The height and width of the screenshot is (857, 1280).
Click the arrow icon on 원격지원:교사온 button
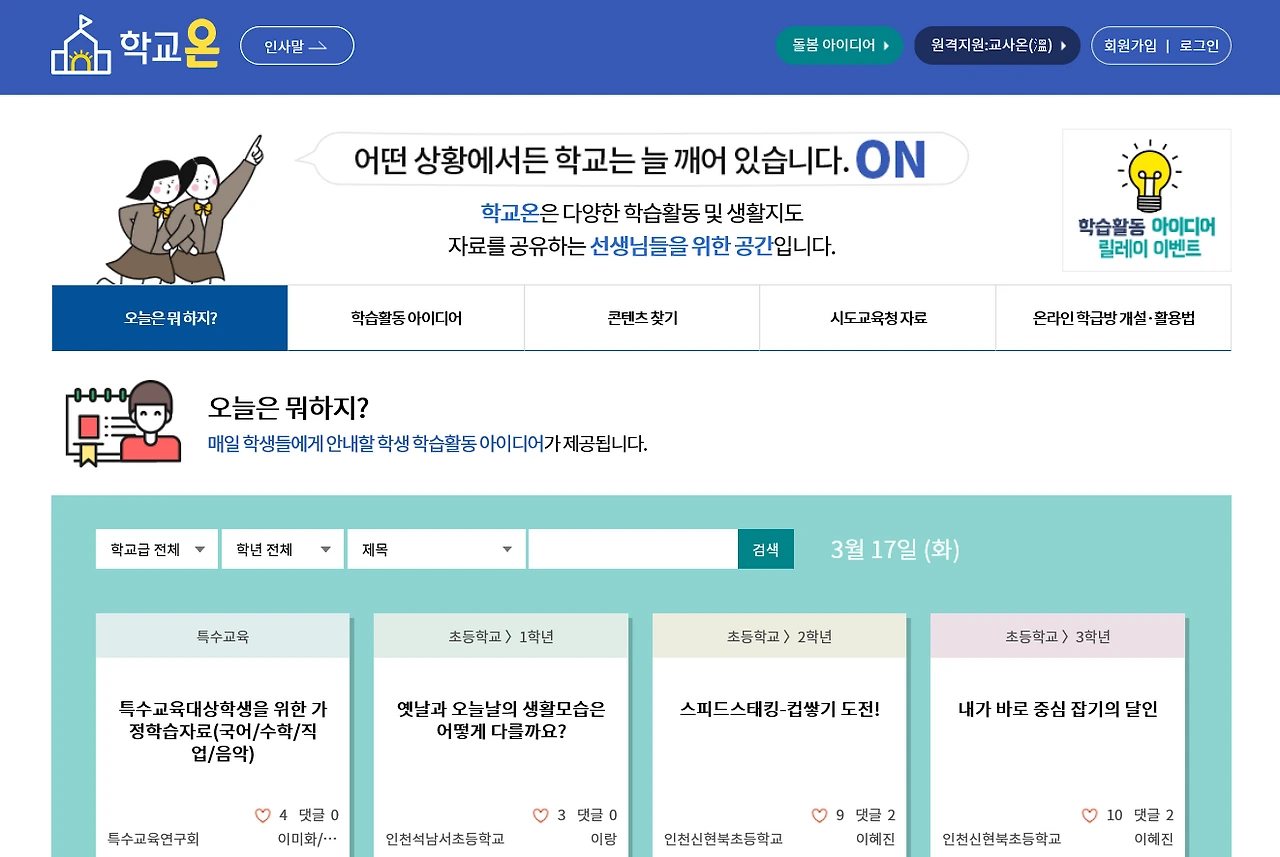pos(1064,45)
